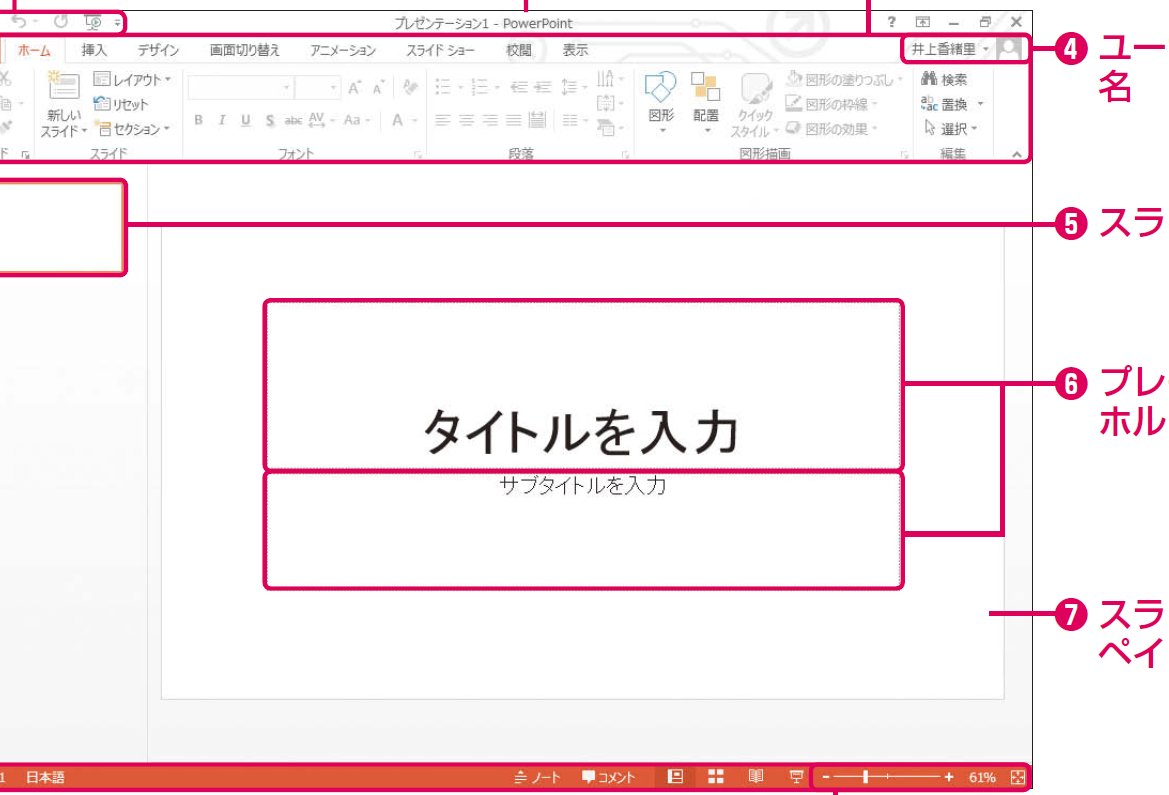Screen dimensions: 1169x795
Task: Toggle italic formatting (I)
Action: (221, 120)
